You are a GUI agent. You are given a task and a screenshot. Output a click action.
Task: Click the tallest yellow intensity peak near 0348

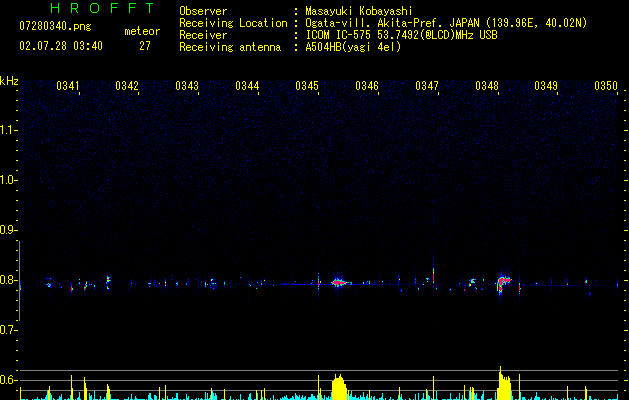pos(504,383)
